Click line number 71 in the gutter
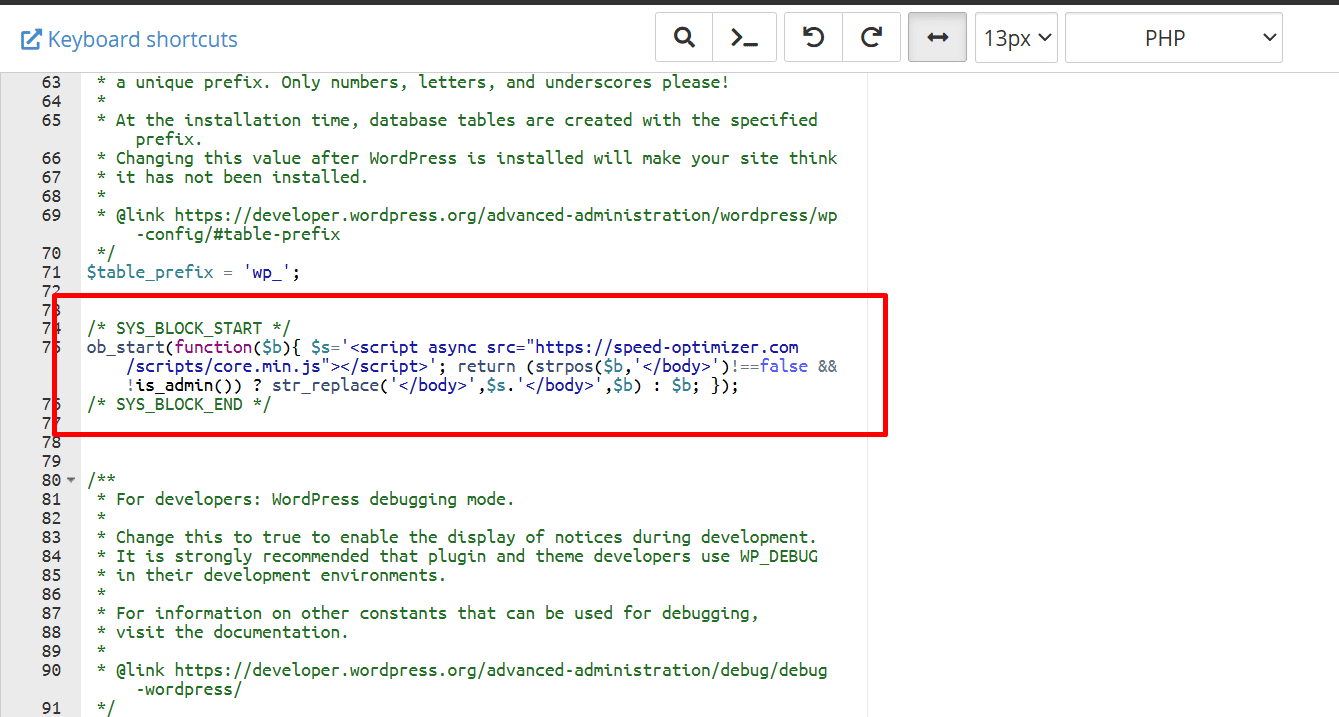1339x717 pixels. point(52,272)
